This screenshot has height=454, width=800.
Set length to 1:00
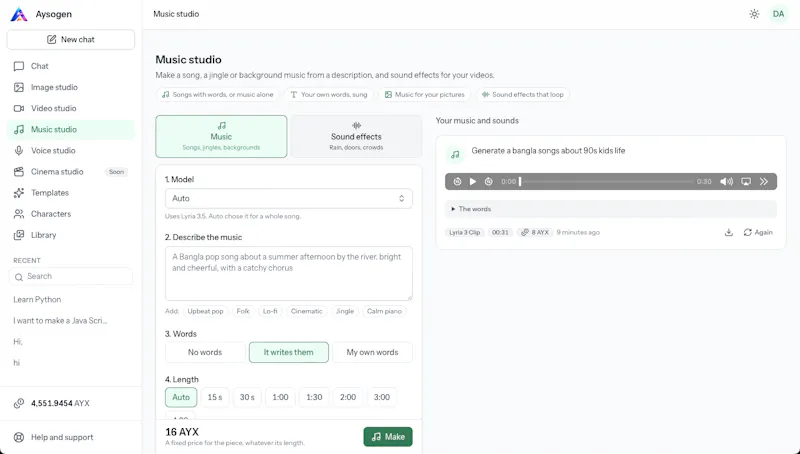[x=280, y=397]
